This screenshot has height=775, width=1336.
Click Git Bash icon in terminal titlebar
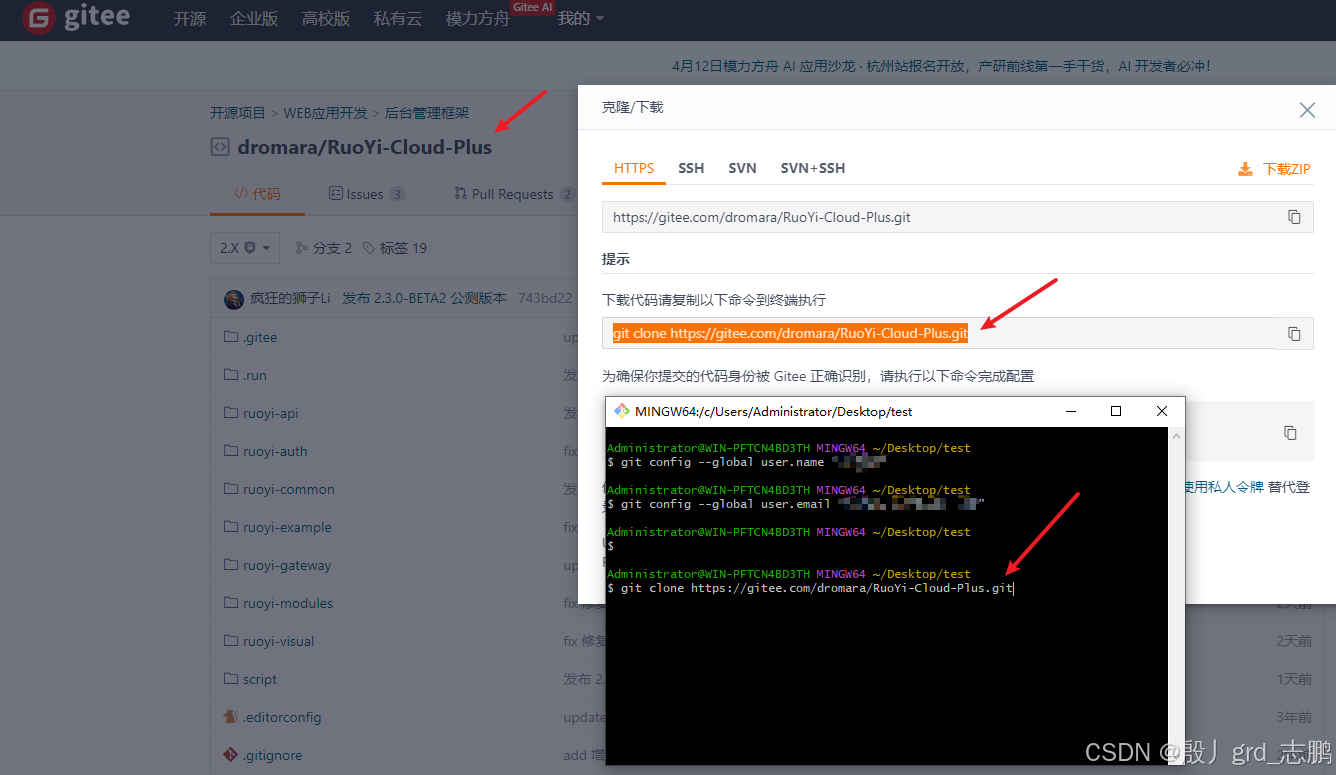pyautogui.click(x=622, y=411)
